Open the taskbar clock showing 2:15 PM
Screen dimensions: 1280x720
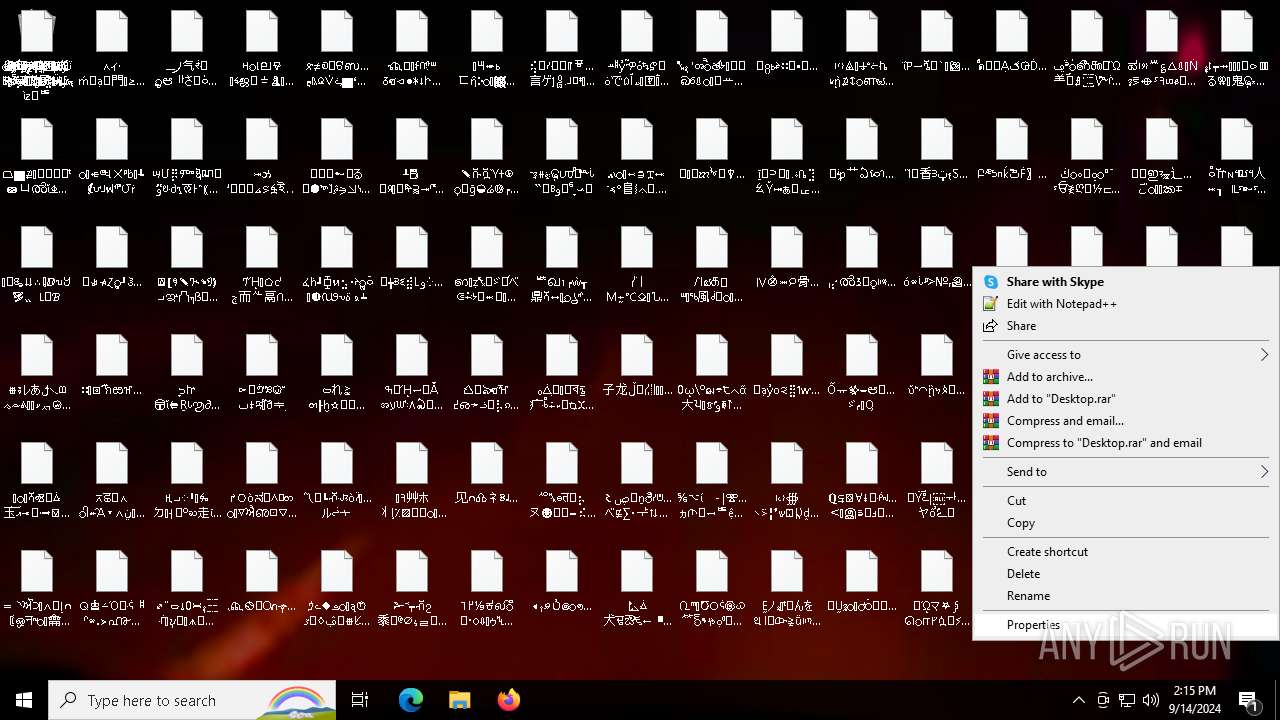pyautogui.click(x=1194, y=700)
